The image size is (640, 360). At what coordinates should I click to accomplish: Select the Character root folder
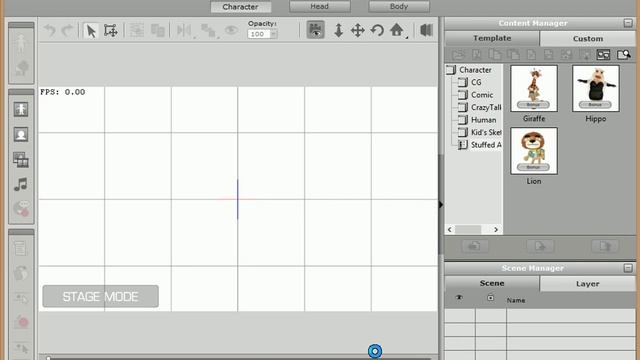[x=475, y=70]
